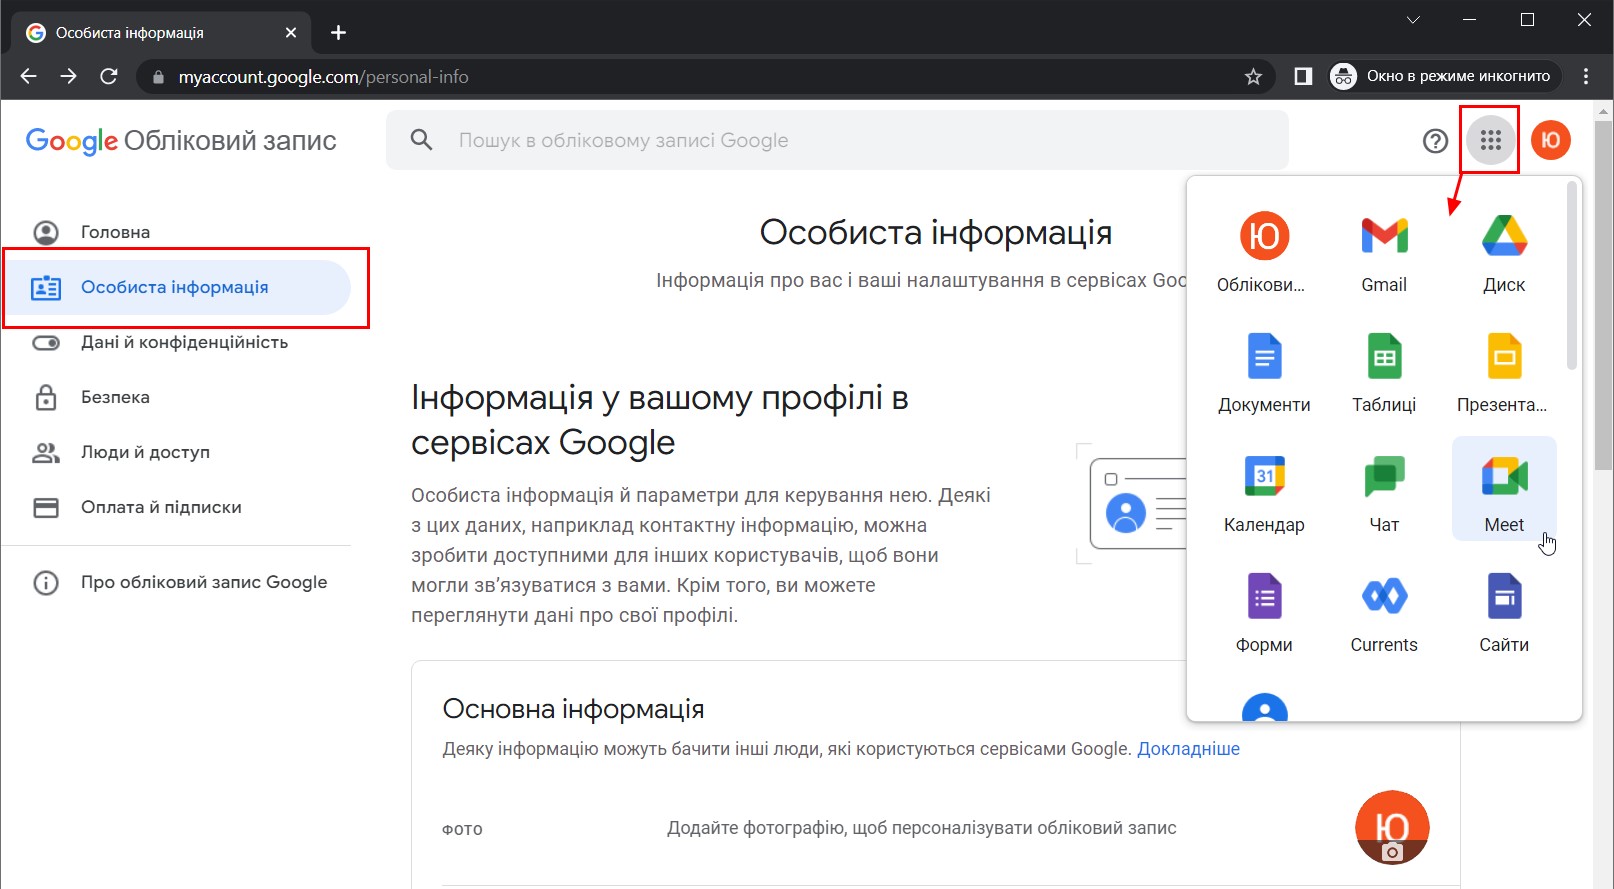The height and width of the screenshot is (889, 1614).
Task: Open Безпека section in sidebar
Action: (176, 397)
